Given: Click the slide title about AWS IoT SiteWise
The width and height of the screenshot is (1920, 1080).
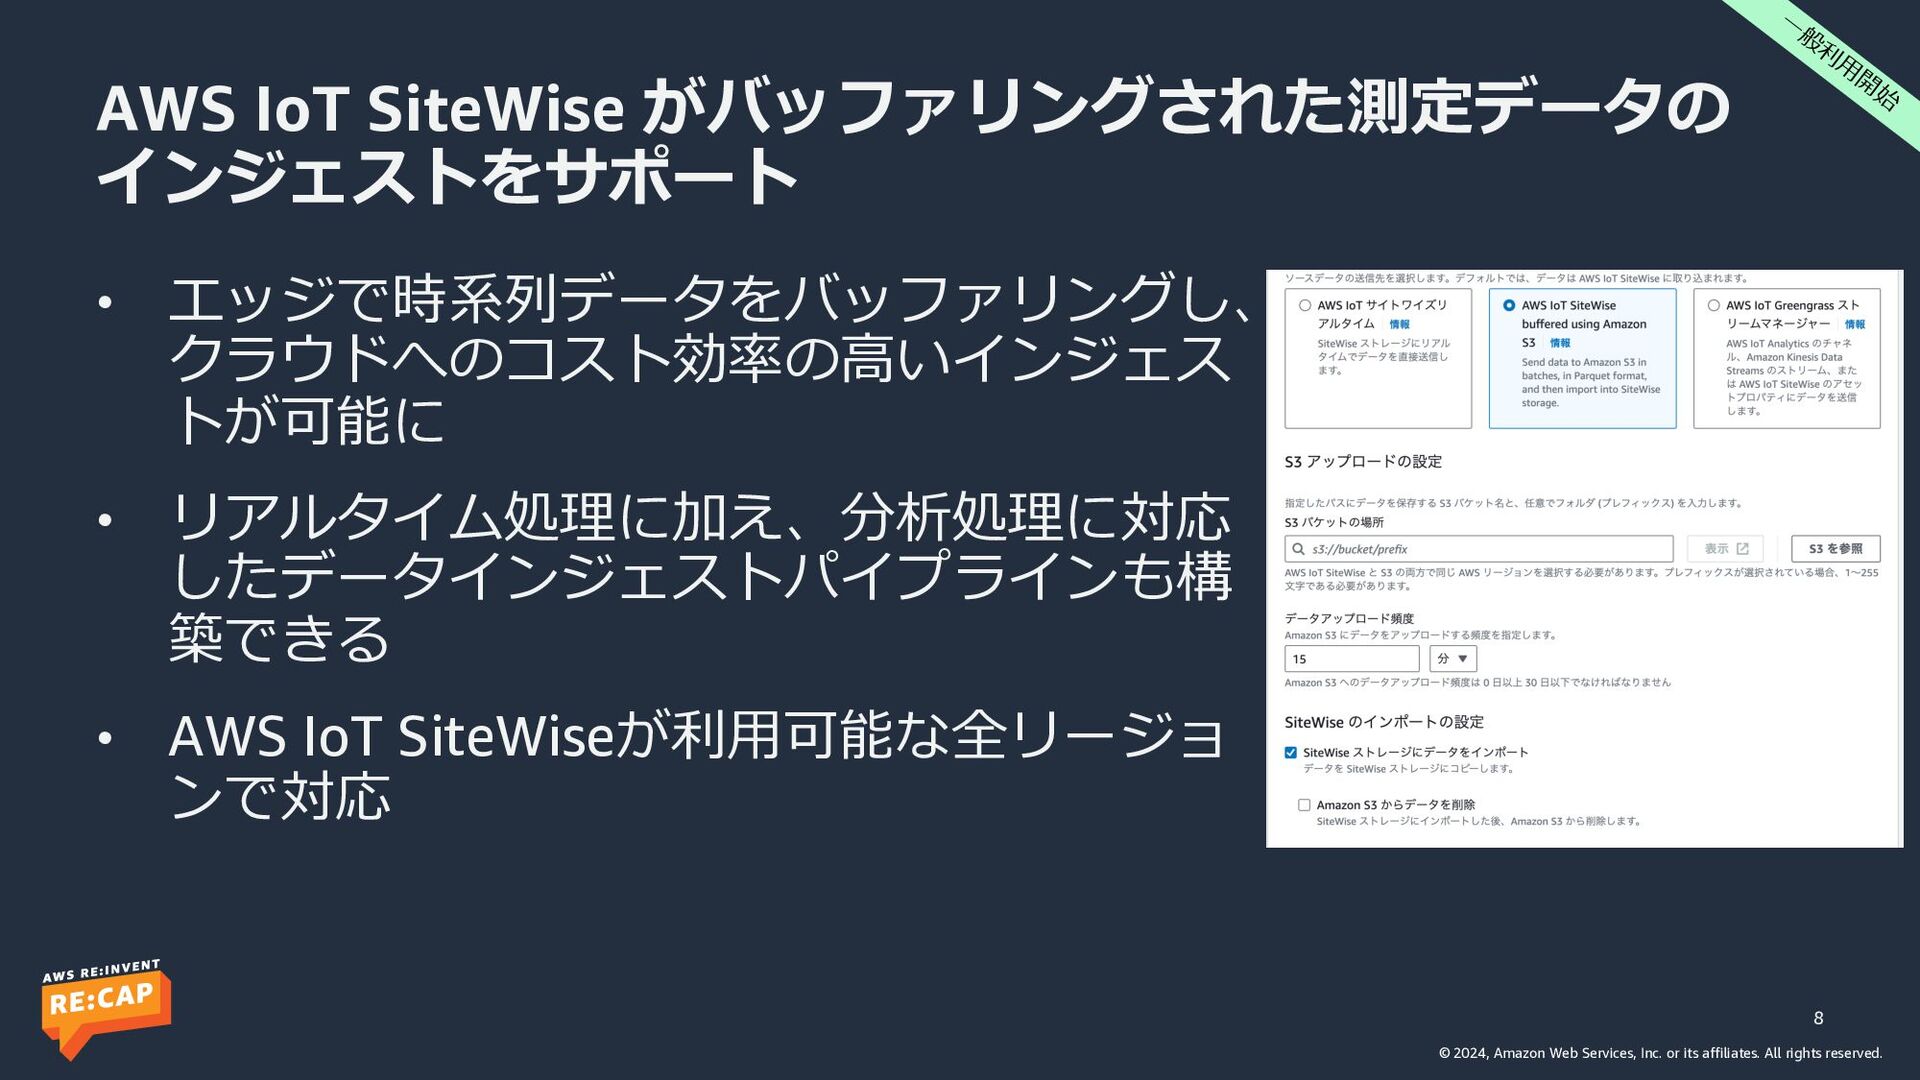Looking at the screenshot, I should pyautogui.click(x=913, y=141).
